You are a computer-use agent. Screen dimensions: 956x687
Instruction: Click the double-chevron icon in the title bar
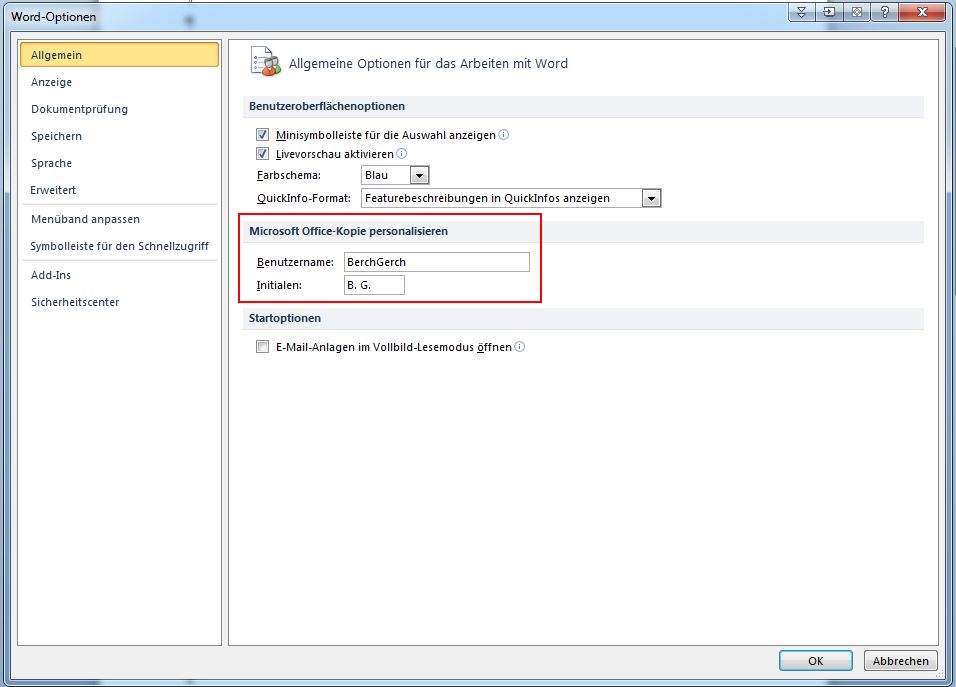pos(802,12)
